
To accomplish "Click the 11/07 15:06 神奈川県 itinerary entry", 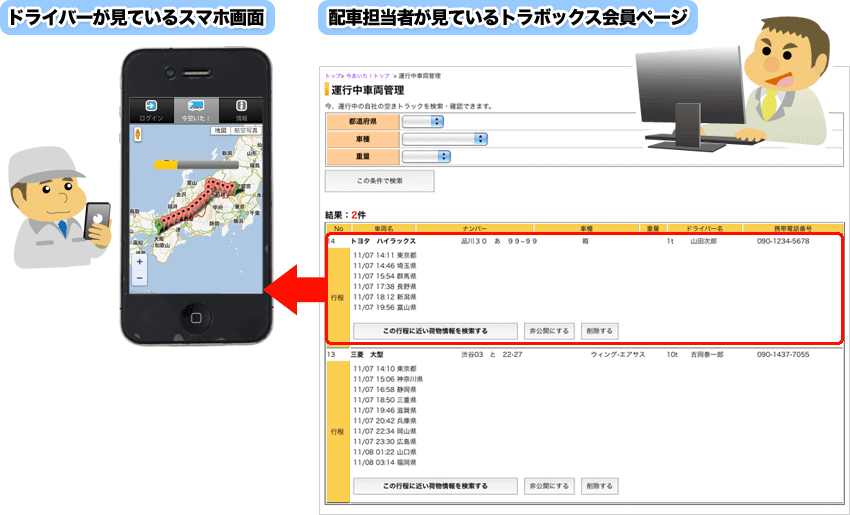I will pos(388,379).
